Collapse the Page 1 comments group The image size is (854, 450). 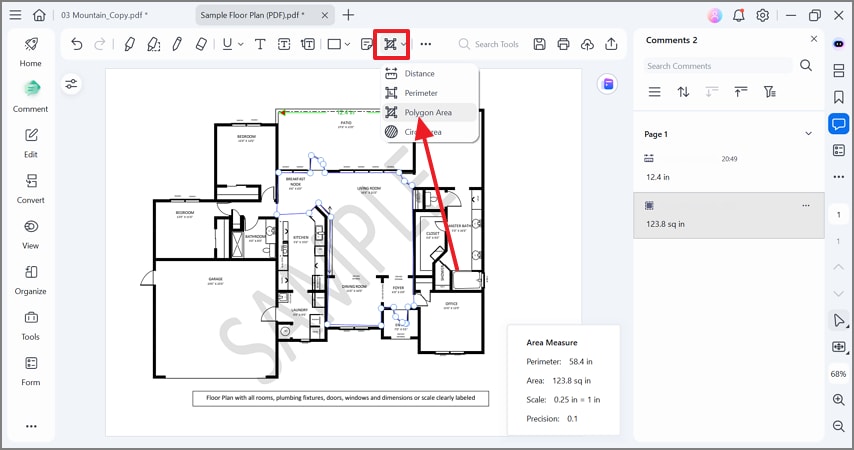(808, 133)
